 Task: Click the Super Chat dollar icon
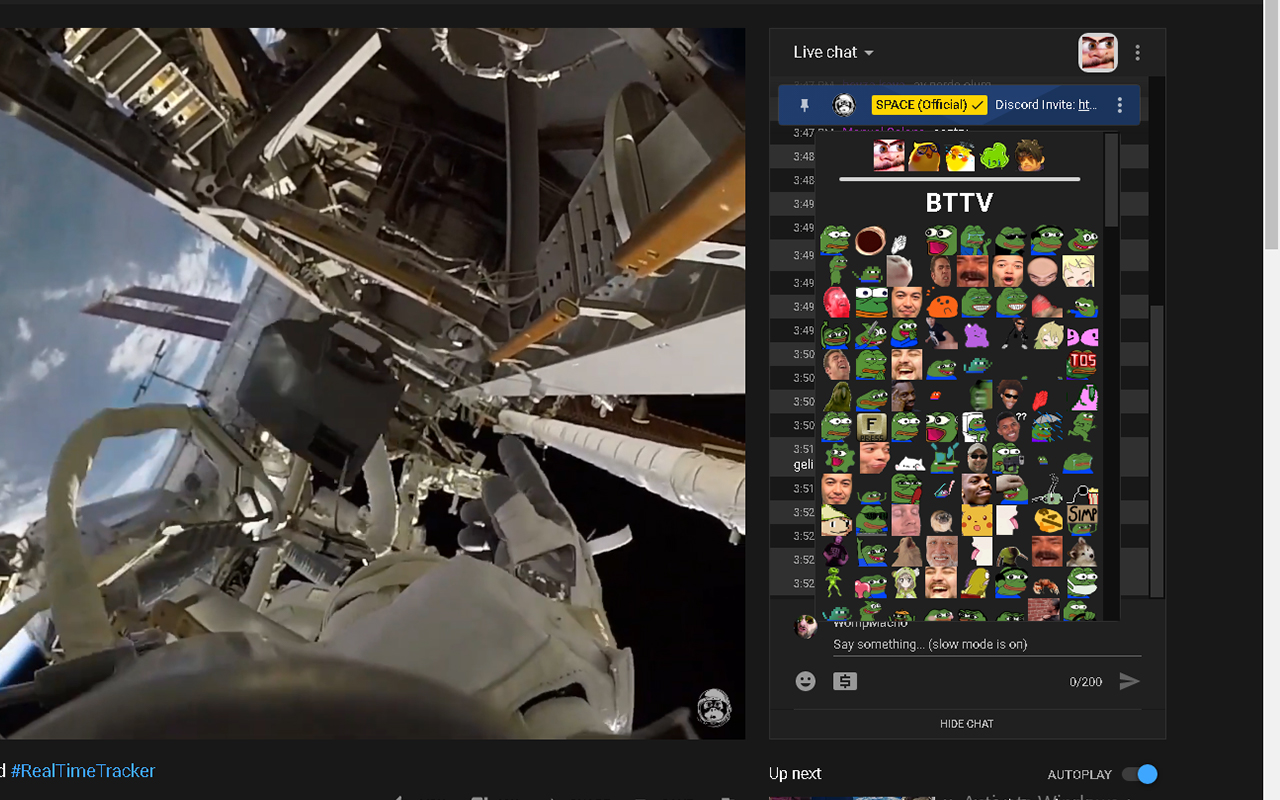(x=845, y=681)
